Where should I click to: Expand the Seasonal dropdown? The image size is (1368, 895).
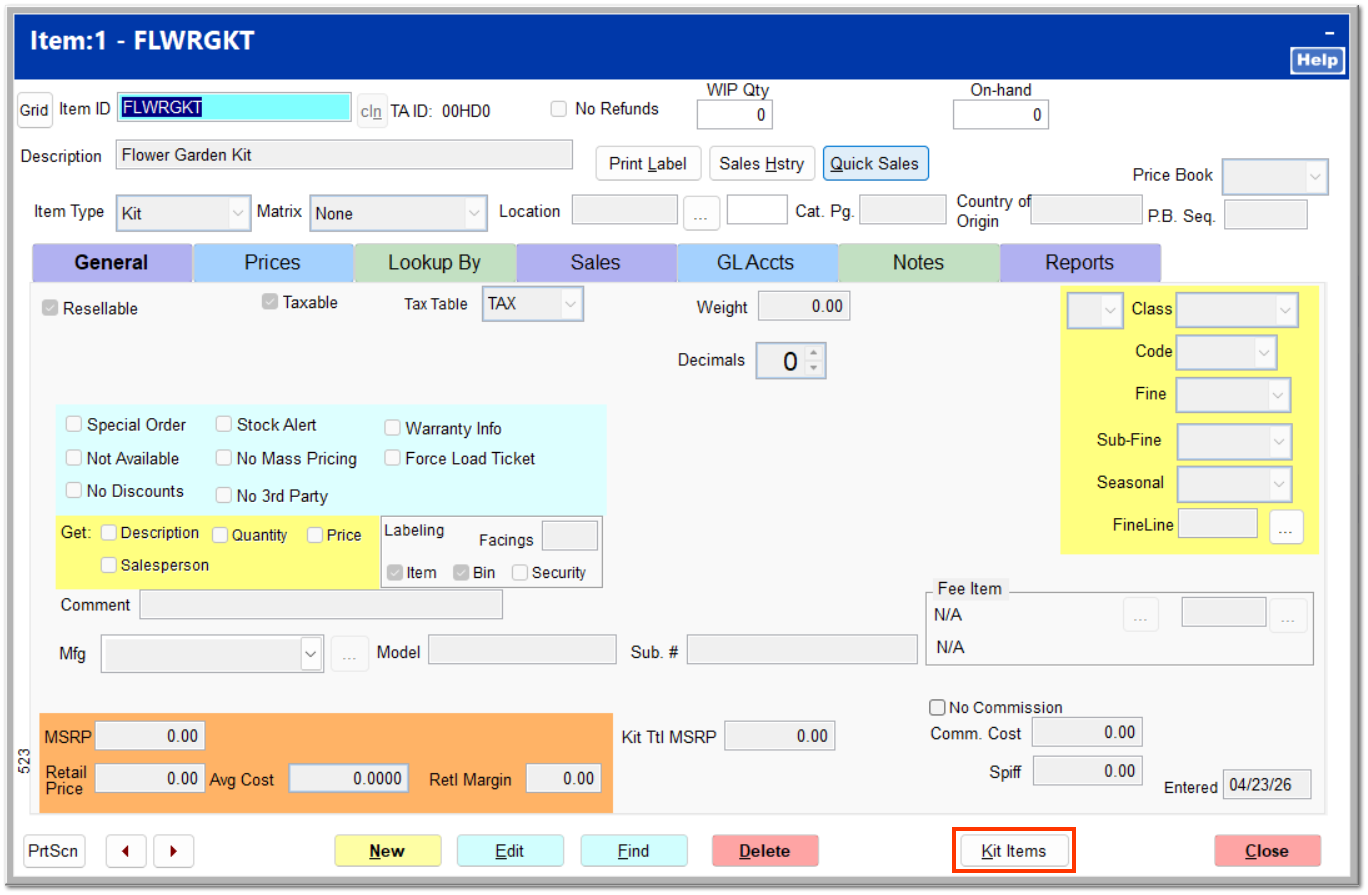(x=1234, y=484)
